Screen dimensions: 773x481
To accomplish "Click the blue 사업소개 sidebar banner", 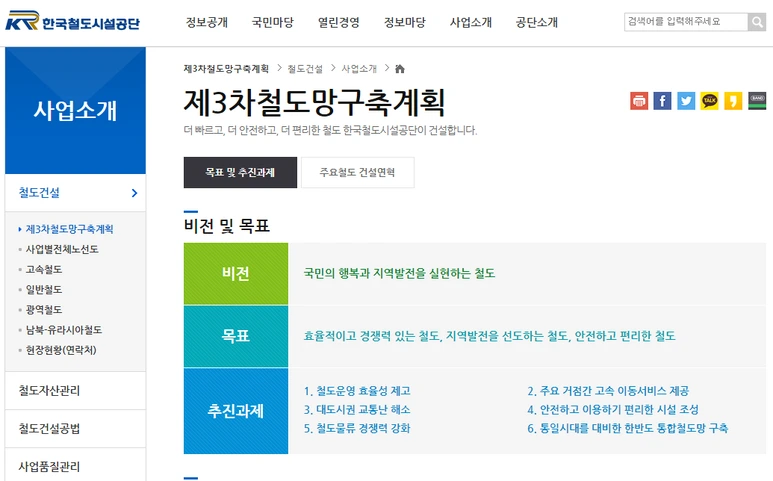I will [x=75, y=110].
